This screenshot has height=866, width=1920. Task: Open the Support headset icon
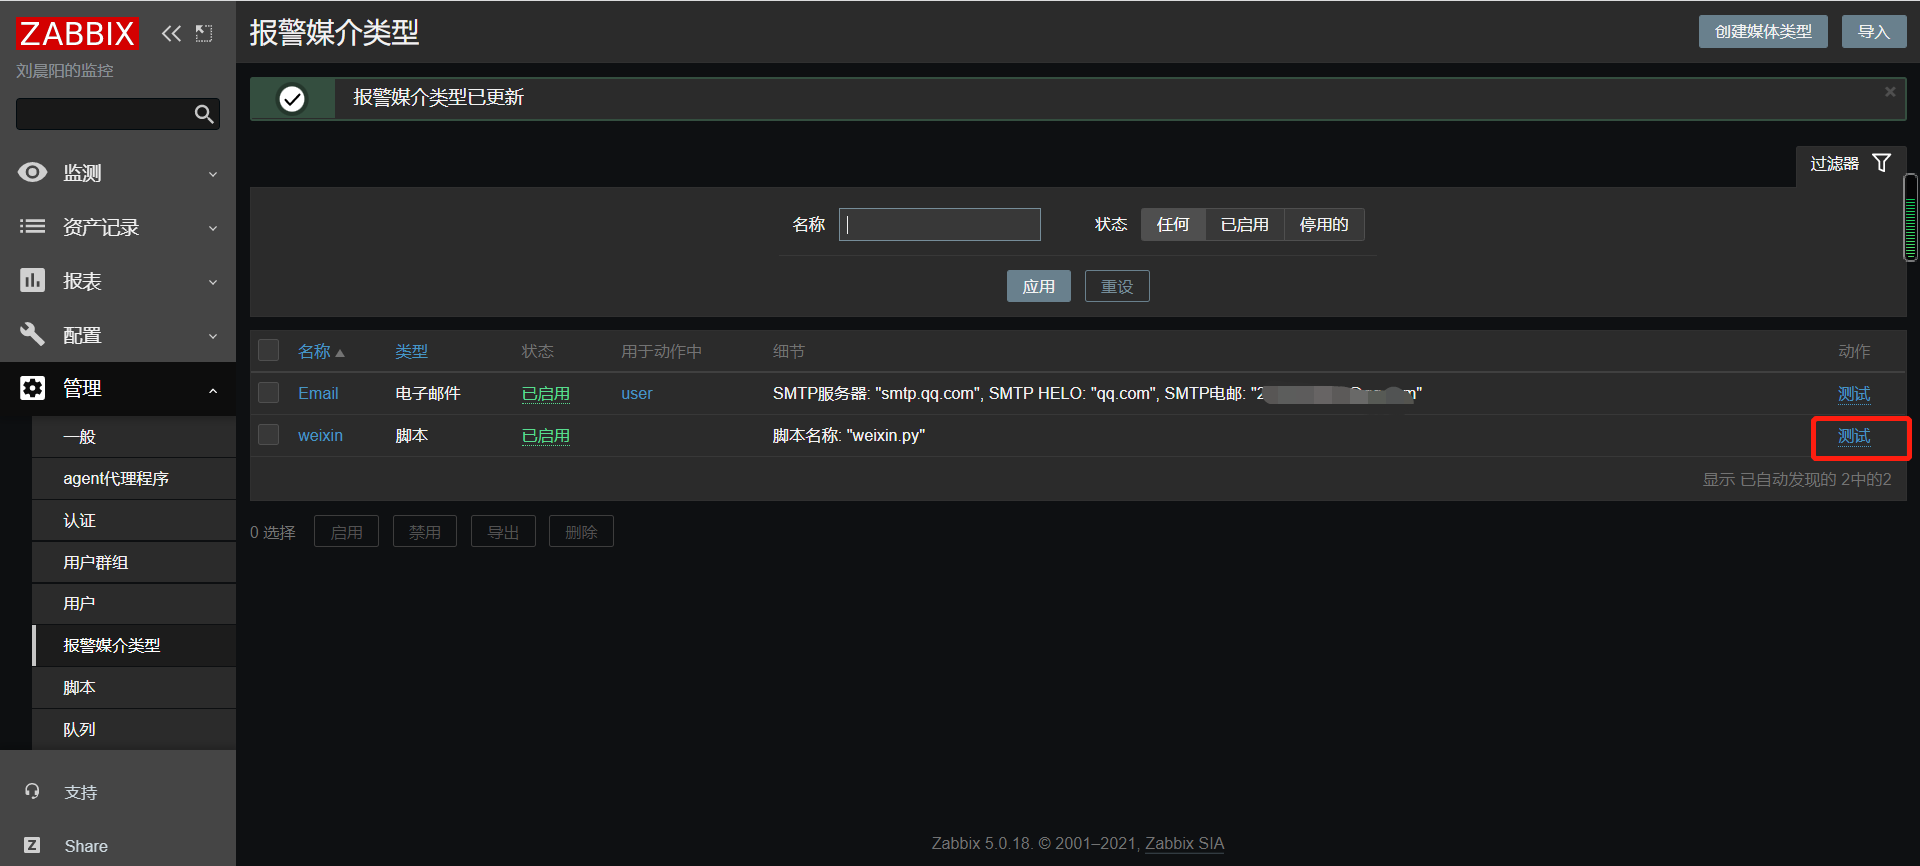point(32,791)
